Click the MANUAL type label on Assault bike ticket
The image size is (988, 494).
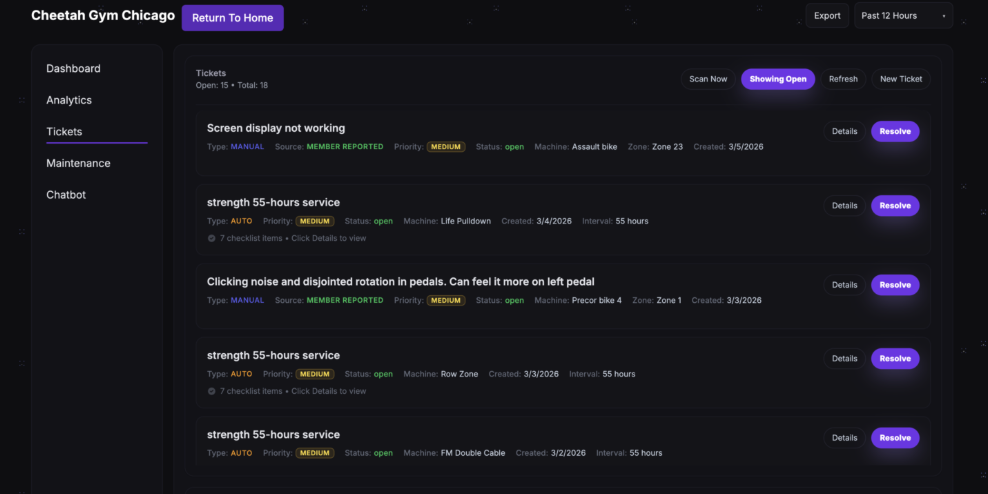(x=247, y=147)
